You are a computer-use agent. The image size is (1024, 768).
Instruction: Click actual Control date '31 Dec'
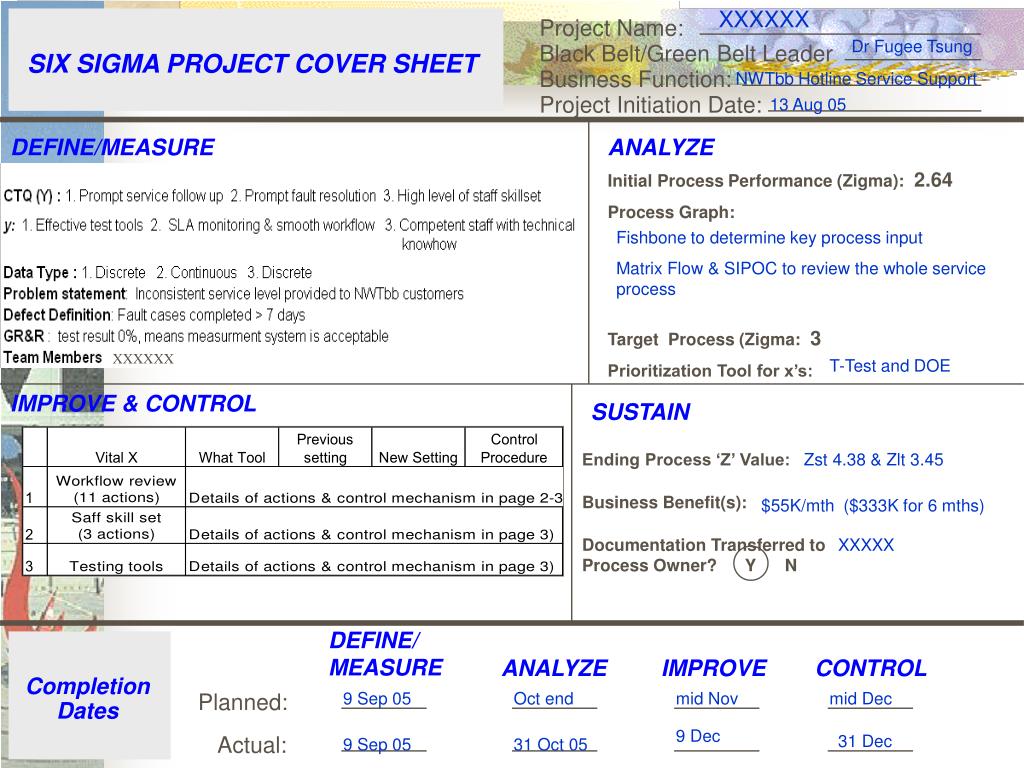pos(865,741)
